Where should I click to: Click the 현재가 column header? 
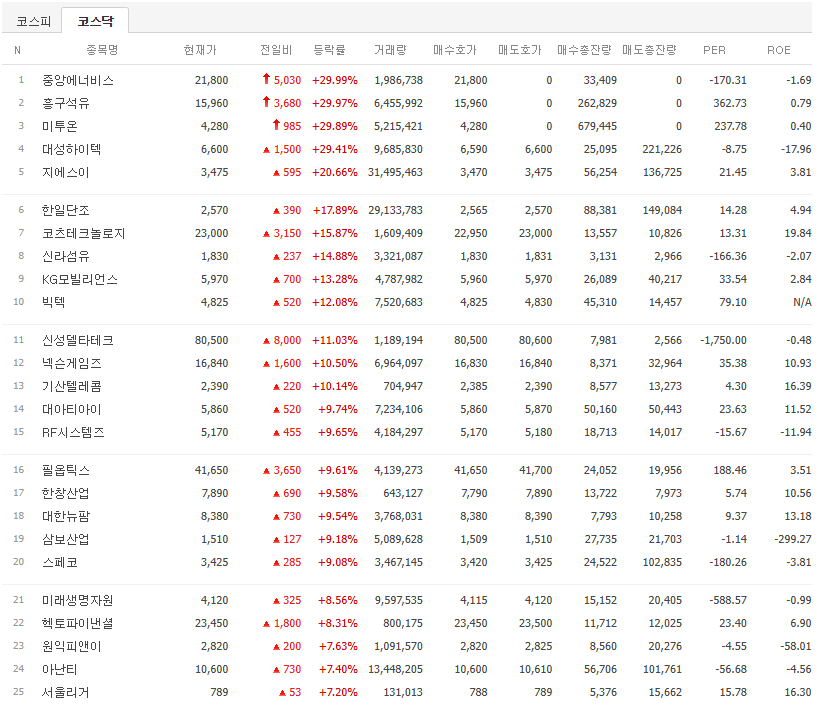pos(200,50)
